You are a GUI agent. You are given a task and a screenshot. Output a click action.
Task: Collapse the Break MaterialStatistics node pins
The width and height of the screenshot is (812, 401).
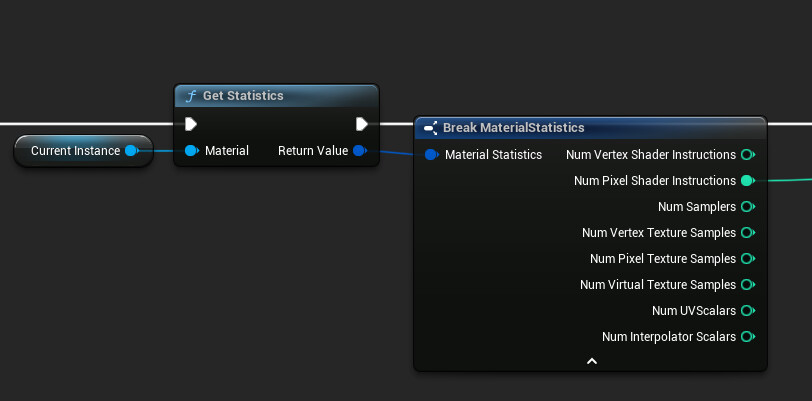click(592, 361)
